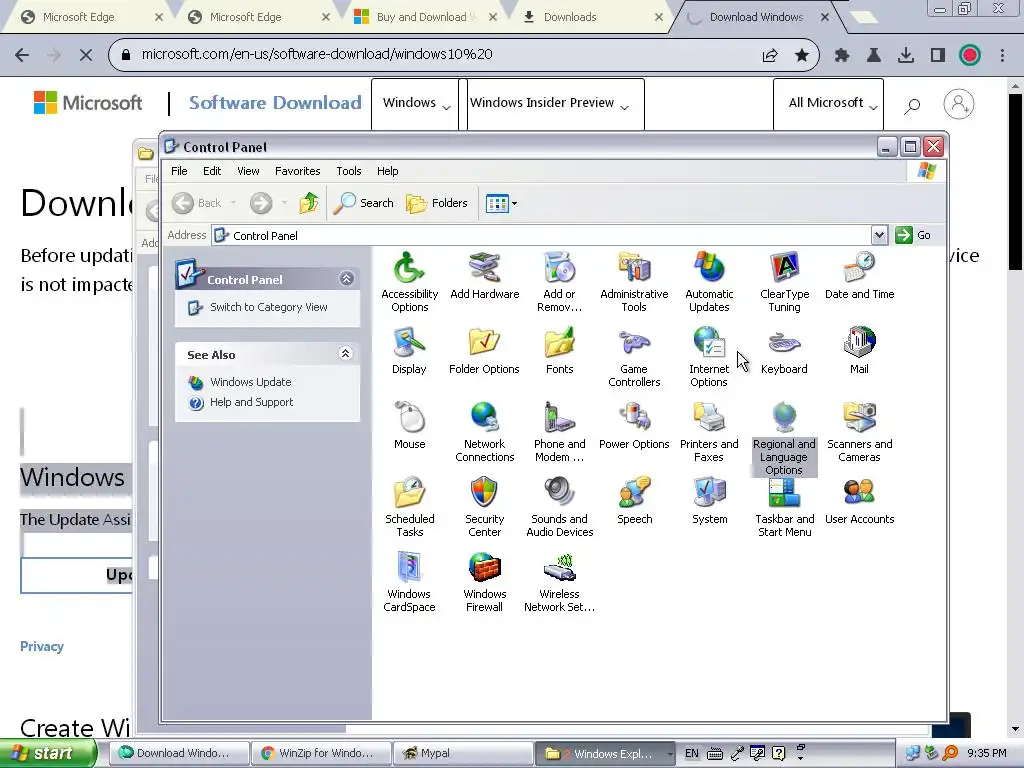Open the Favorites menu

pos(298,171)
